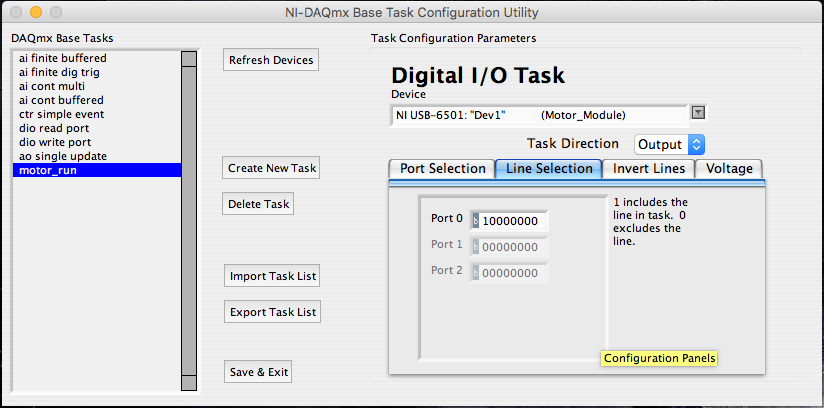Image resolution: width=824 pixels, height=408 pixels.
Task: Select the dio read port task
Action: 97,128
